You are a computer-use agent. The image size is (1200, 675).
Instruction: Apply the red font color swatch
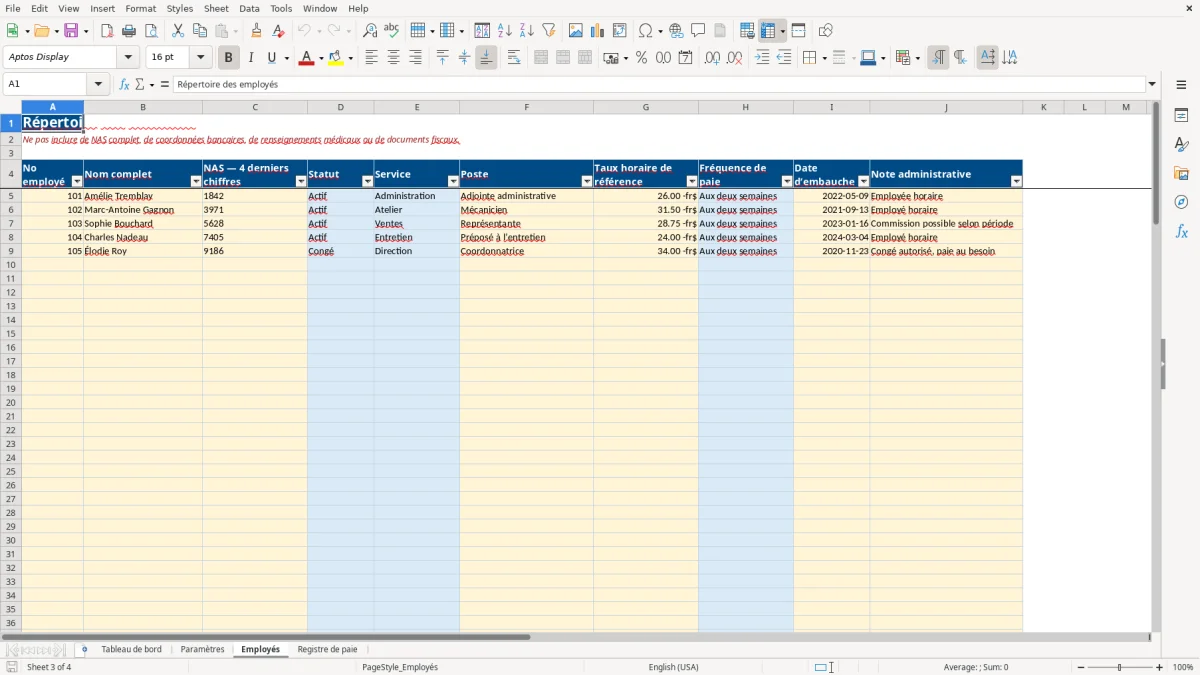point(306,58)
